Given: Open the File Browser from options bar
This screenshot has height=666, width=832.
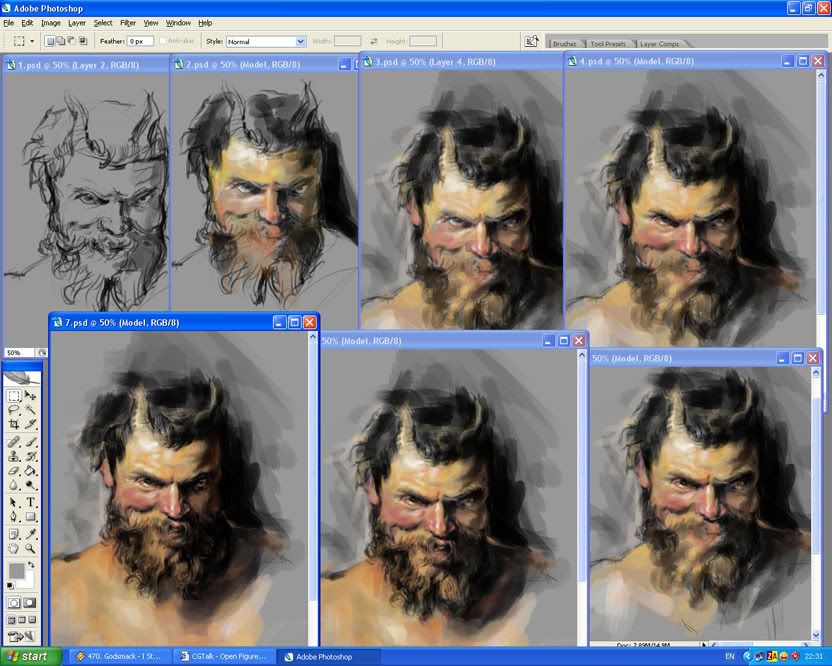Looking at the screenshot, I should pos(532,41).
